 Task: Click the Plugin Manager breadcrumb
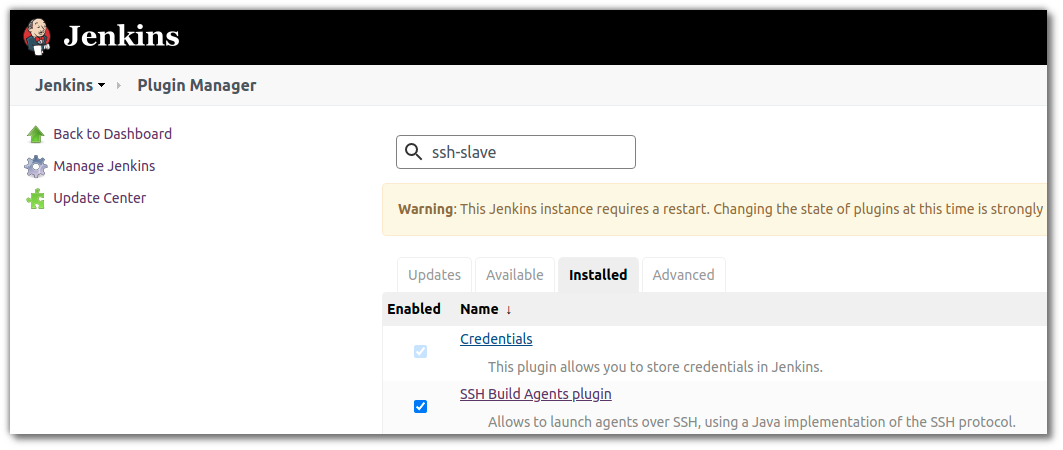point(197,85)
